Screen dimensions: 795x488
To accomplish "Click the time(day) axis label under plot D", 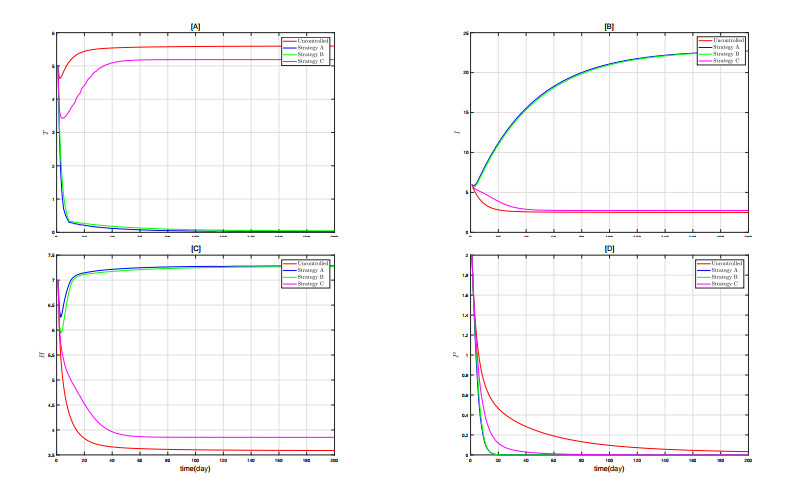I will pos(609,468).
